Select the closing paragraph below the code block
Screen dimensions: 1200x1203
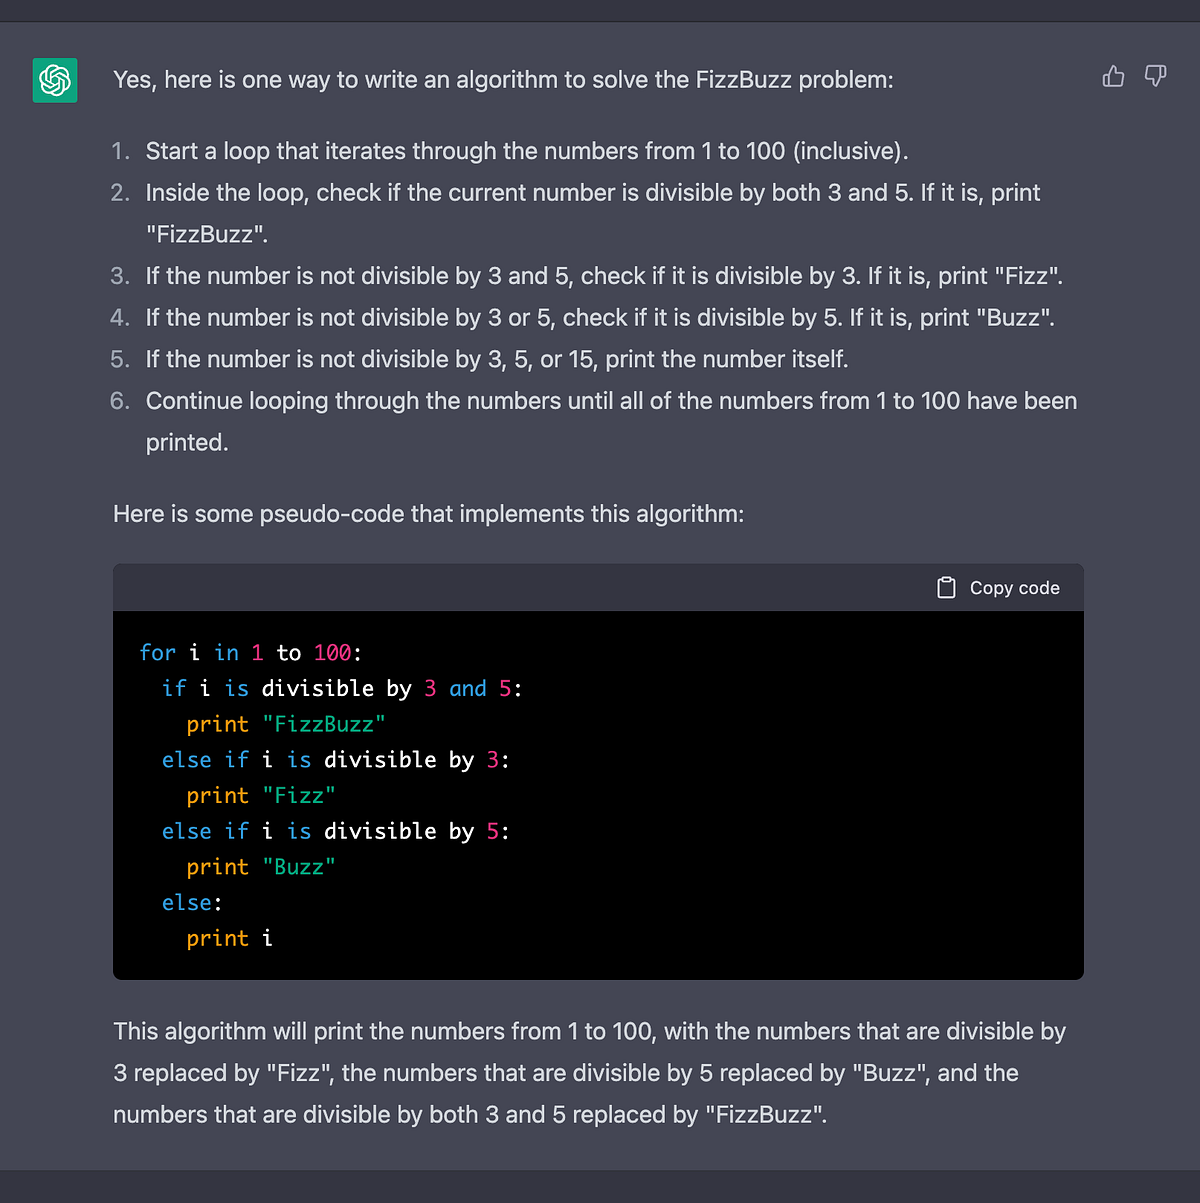pyautogui.click(x=590, y=1072)
